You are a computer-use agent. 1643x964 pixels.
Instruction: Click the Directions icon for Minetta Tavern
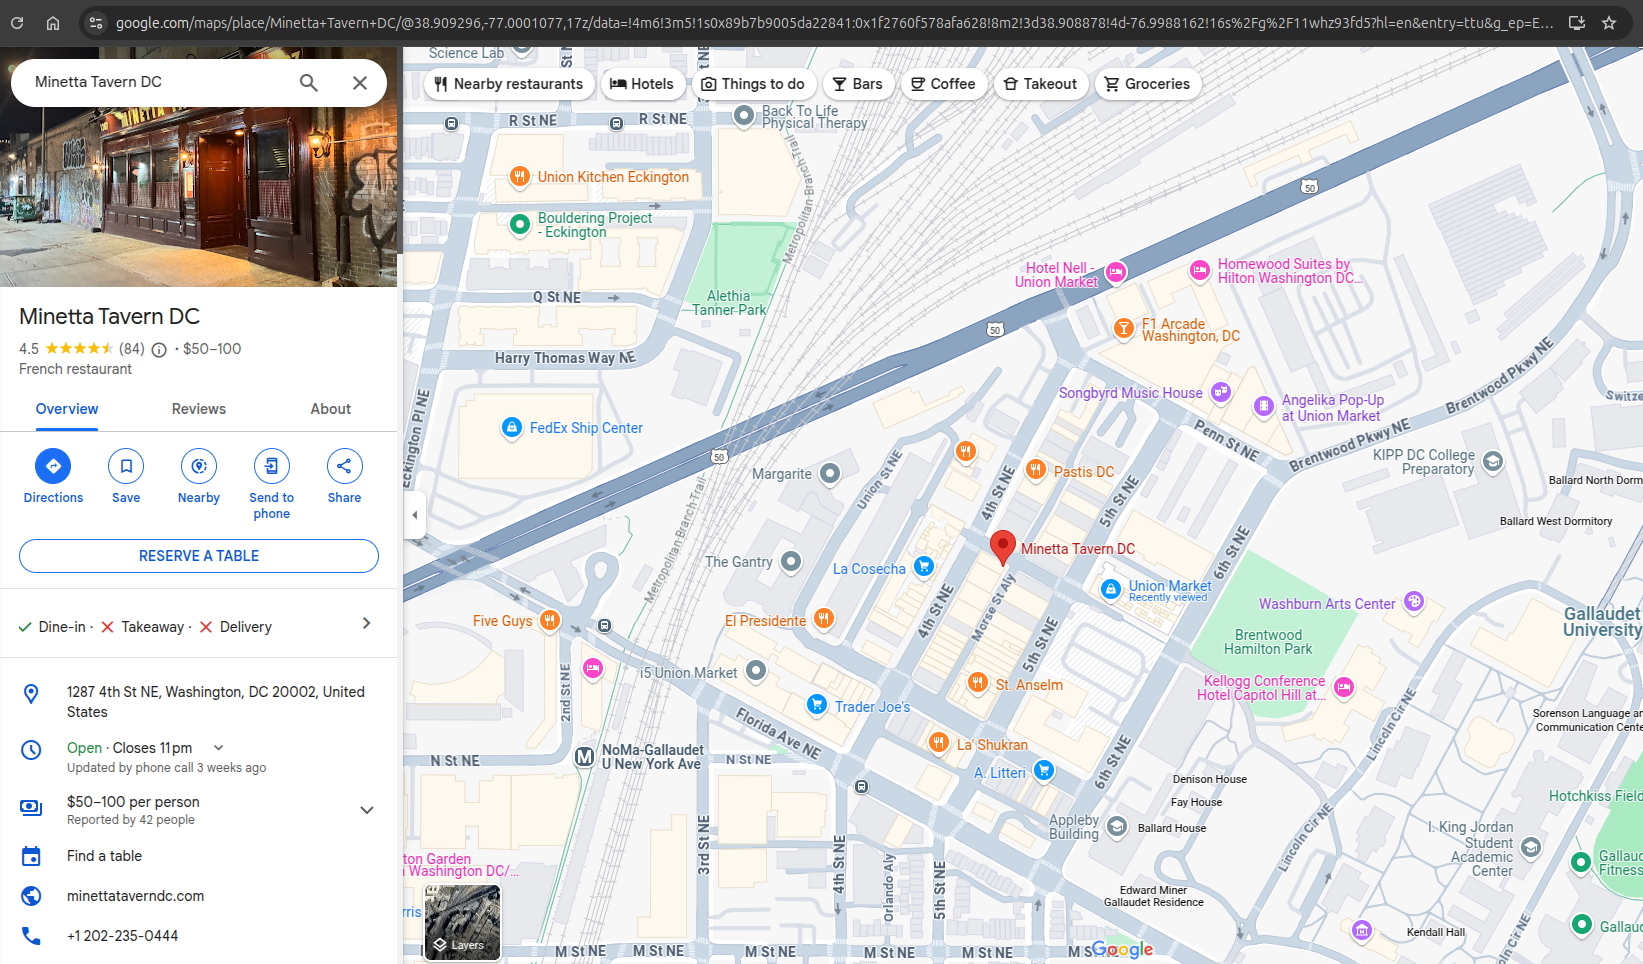(53, 465)
